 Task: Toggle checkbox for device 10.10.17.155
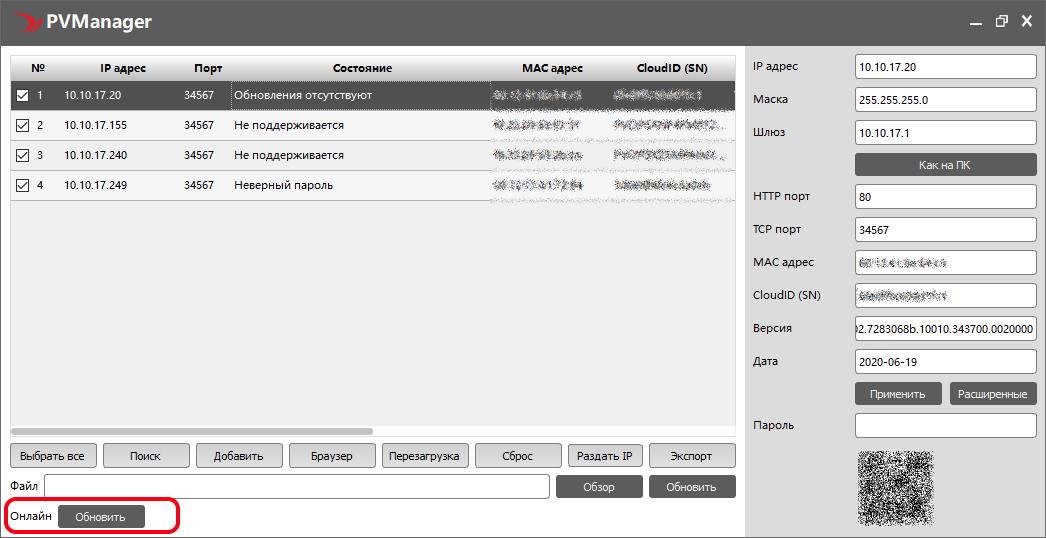[22, 125]
